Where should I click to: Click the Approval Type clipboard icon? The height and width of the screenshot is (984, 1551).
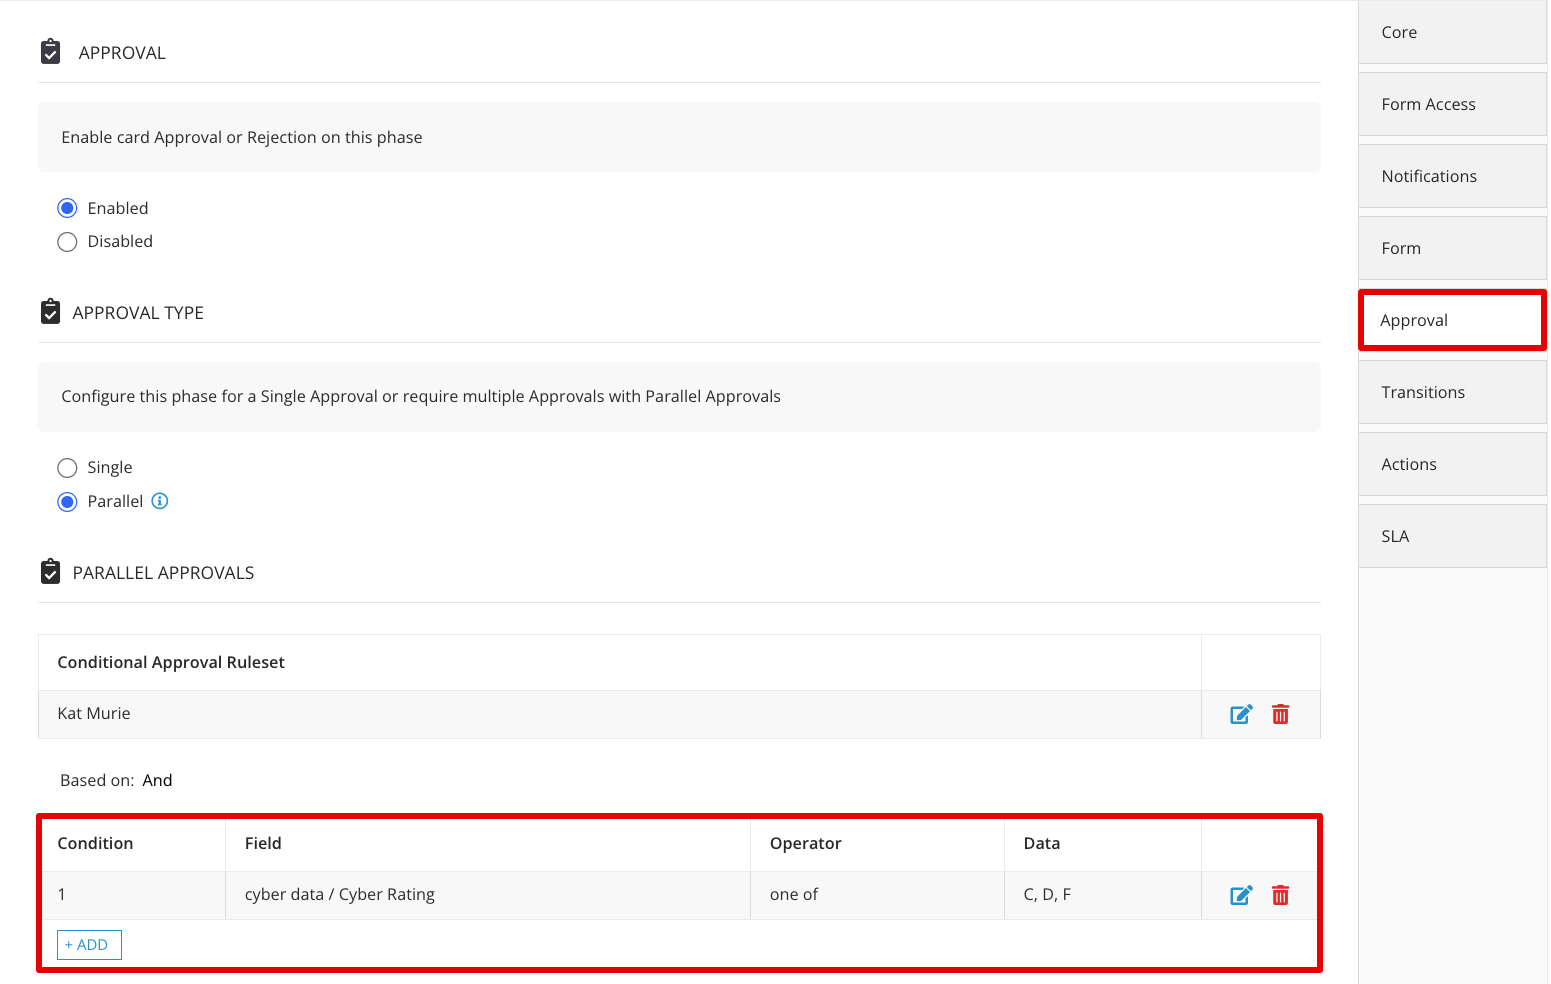[x=50, y=311]
